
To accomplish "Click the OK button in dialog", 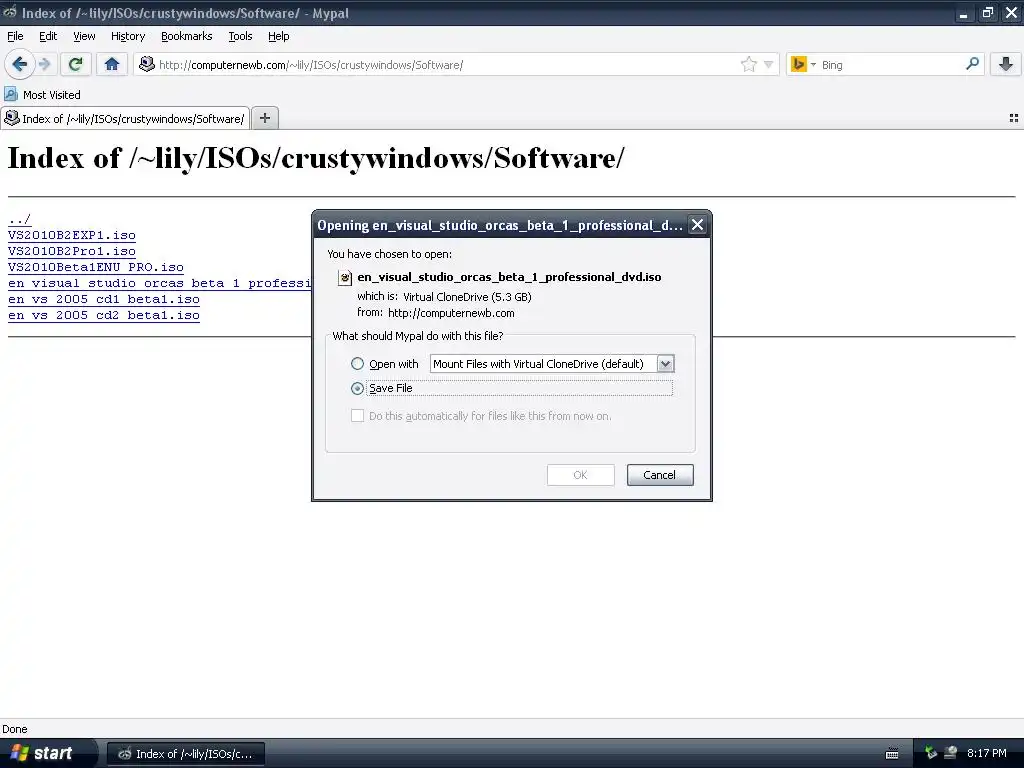I will tap(581, 475).
